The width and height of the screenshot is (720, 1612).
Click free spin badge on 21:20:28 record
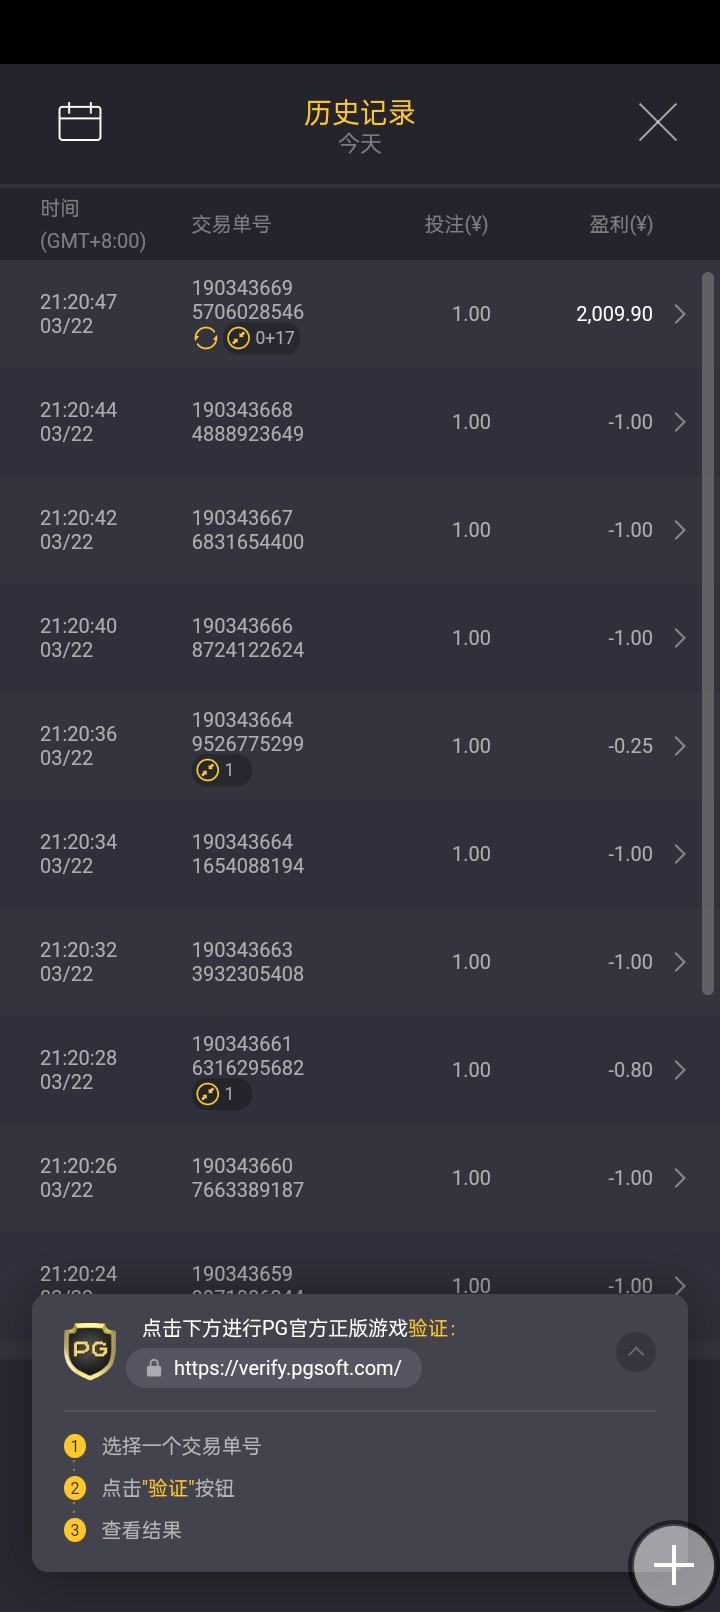220,1094
